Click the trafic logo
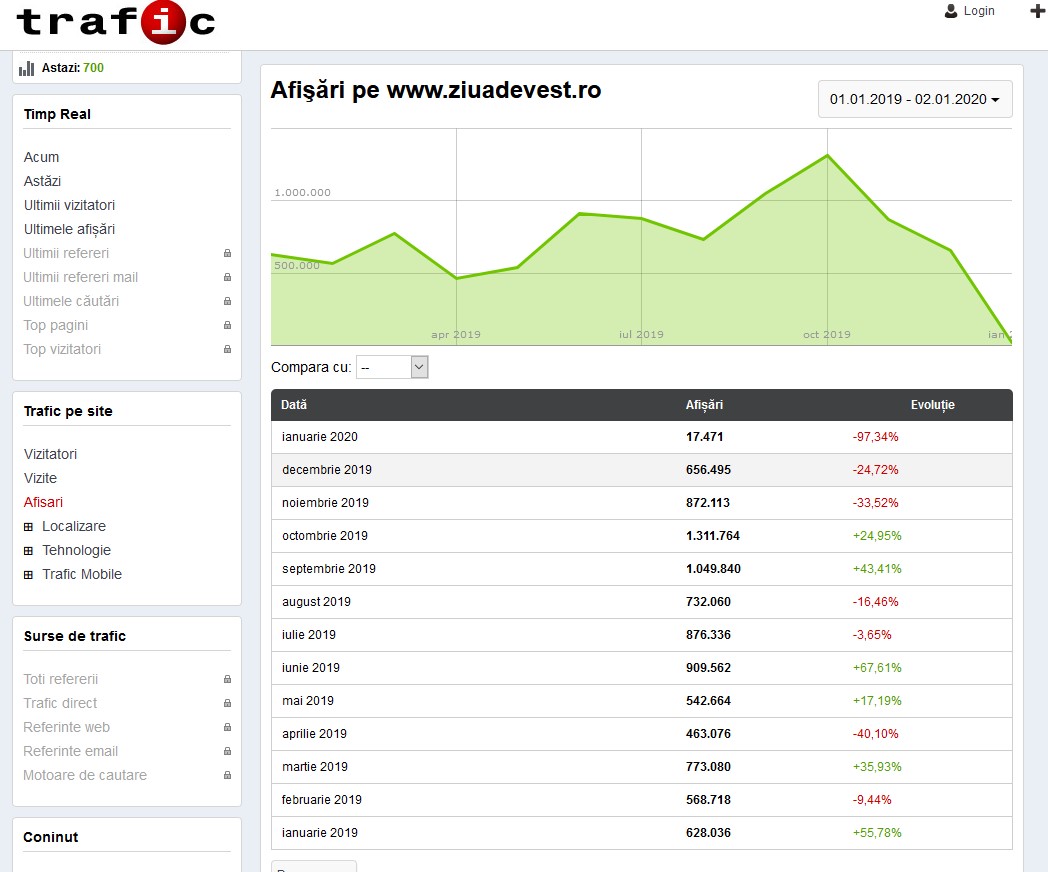 (x=116, y=23)
